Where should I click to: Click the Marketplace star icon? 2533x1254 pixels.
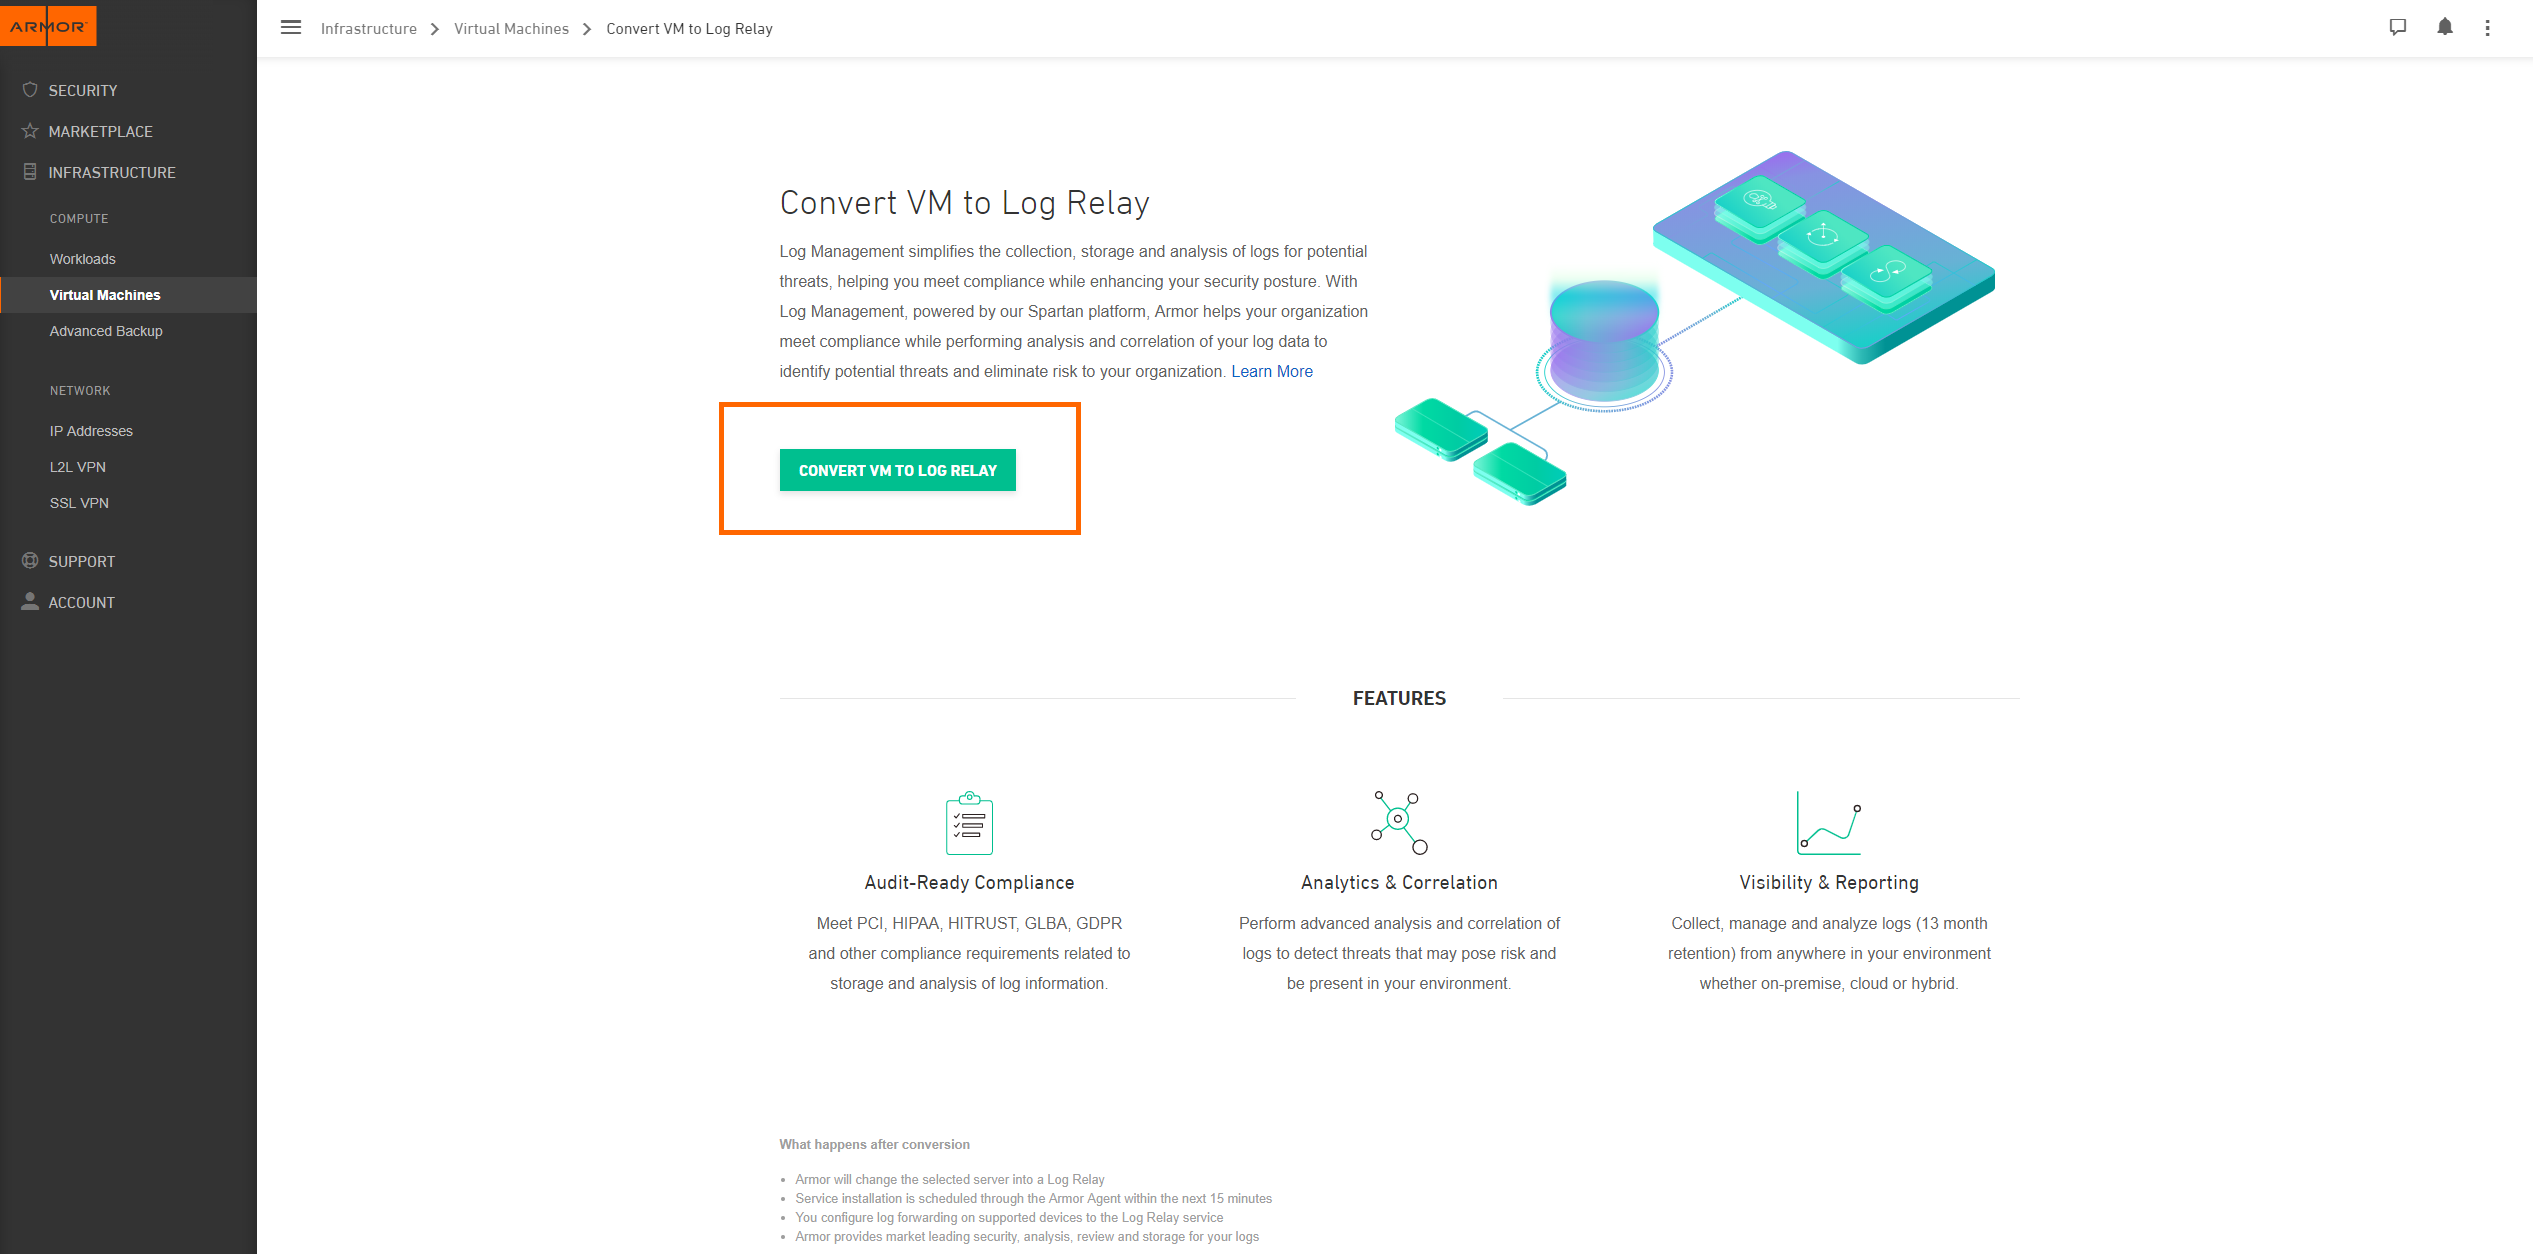click(x=30, y=131)
